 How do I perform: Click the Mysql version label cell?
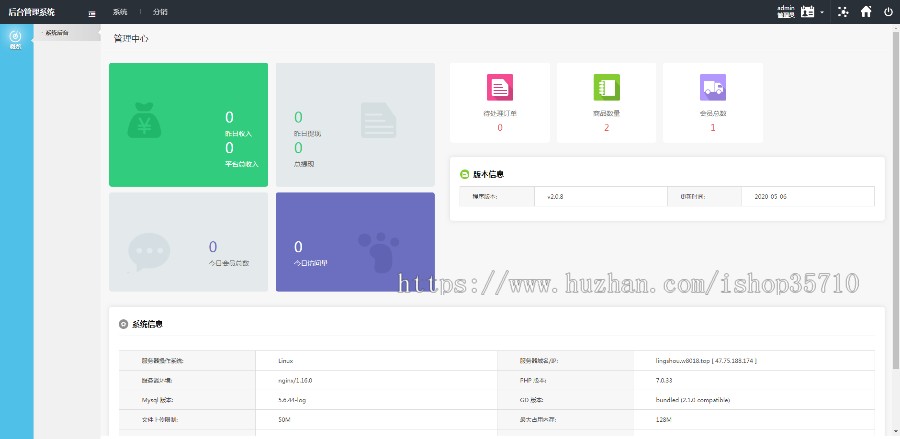coord(187,400)
